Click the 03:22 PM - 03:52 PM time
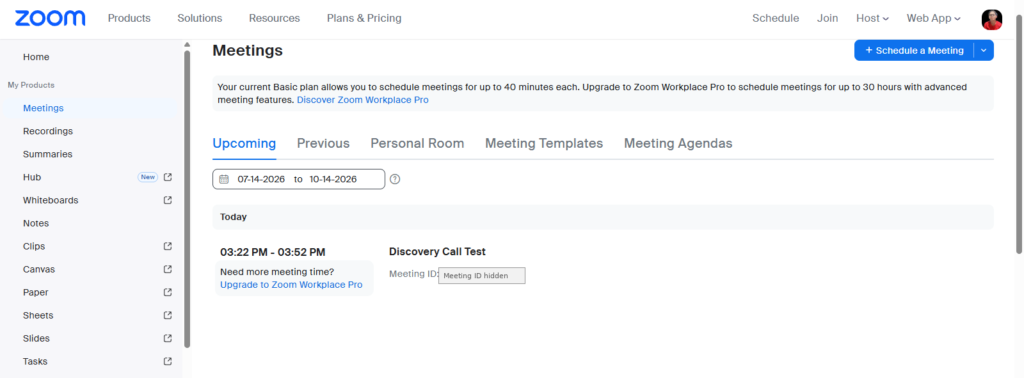The height and width of the screenshot is (378, 1024). click(273, 252)
